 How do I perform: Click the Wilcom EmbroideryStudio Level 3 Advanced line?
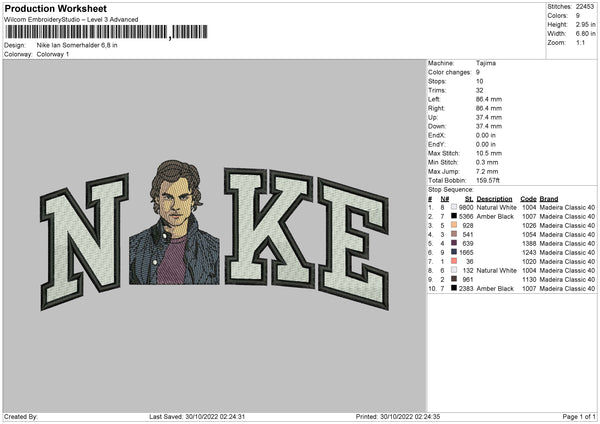(71, 20)
